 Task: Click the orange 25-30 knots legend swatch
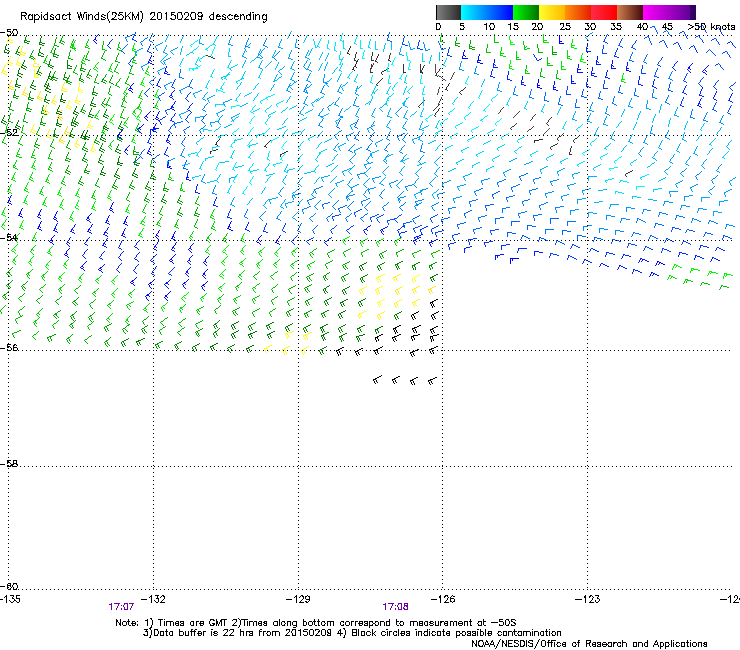coord(578,12)
